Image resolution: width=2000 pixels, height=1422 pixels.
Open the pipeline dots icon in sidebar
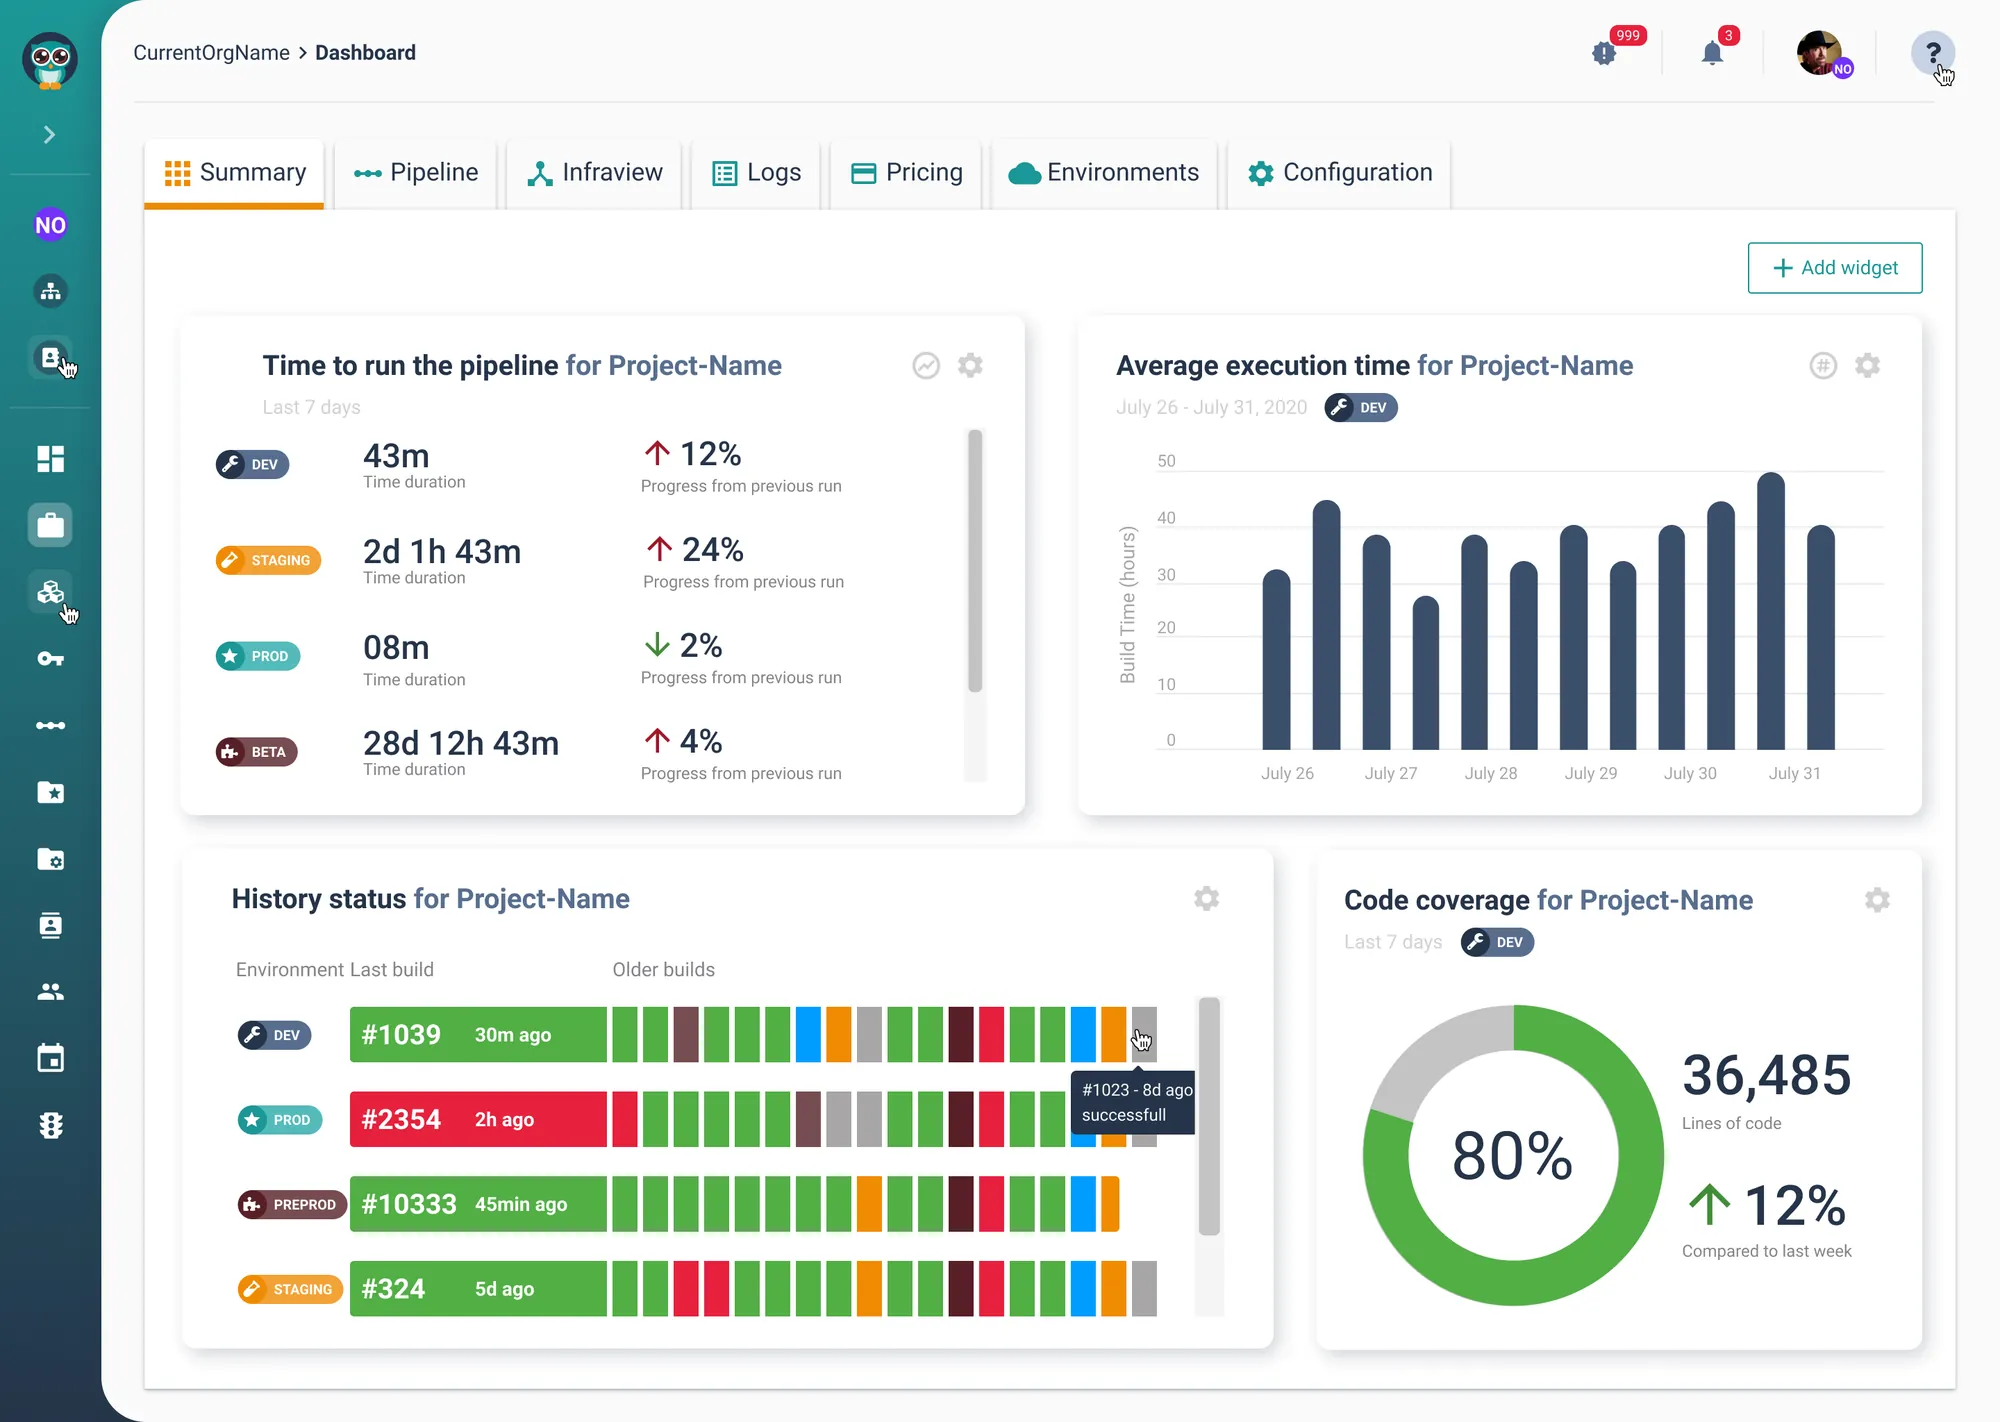point(50,725)
